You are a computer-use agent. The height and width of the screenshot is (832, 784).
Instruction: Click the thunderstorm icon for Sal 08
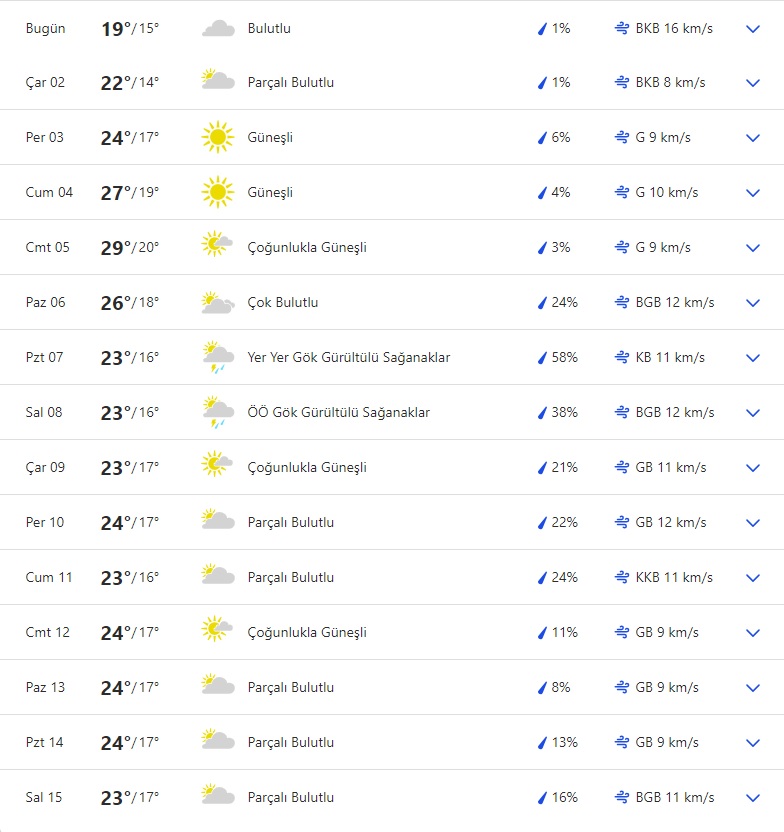point(217,413)
